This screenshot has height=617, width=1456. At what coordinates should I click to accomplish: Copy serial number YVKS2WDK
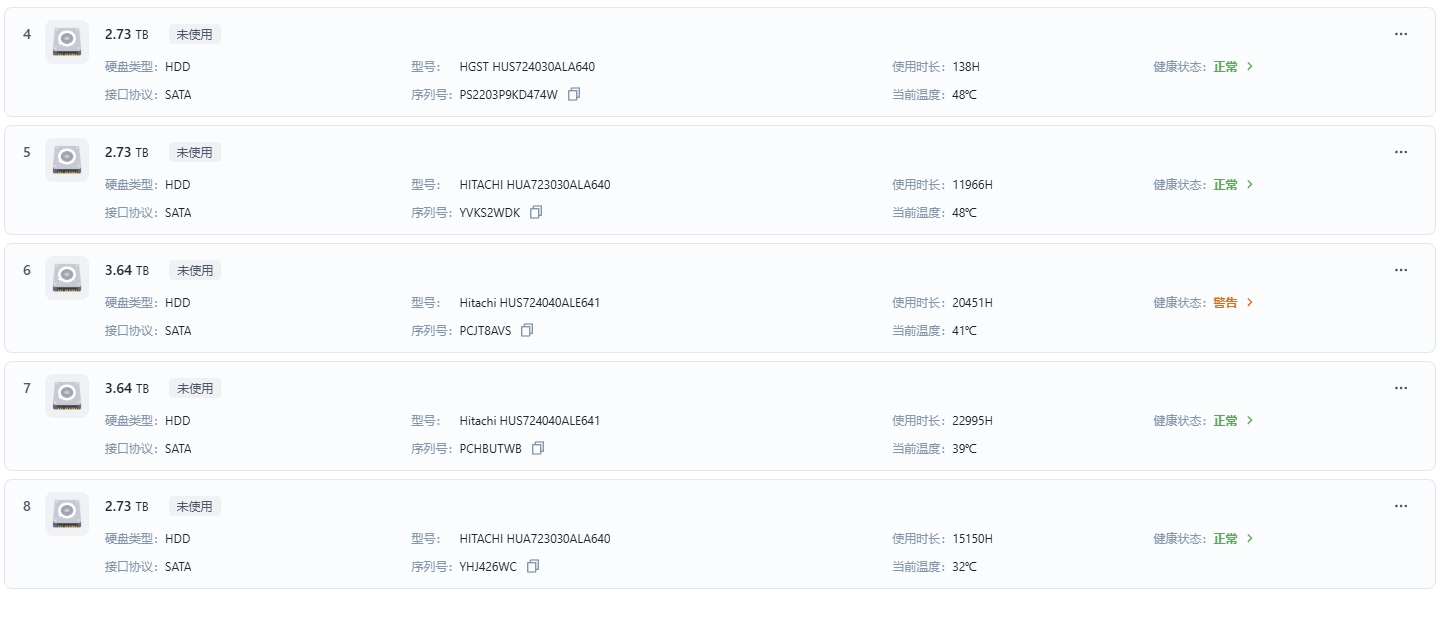pyautogui.click(x=536, y=212)
